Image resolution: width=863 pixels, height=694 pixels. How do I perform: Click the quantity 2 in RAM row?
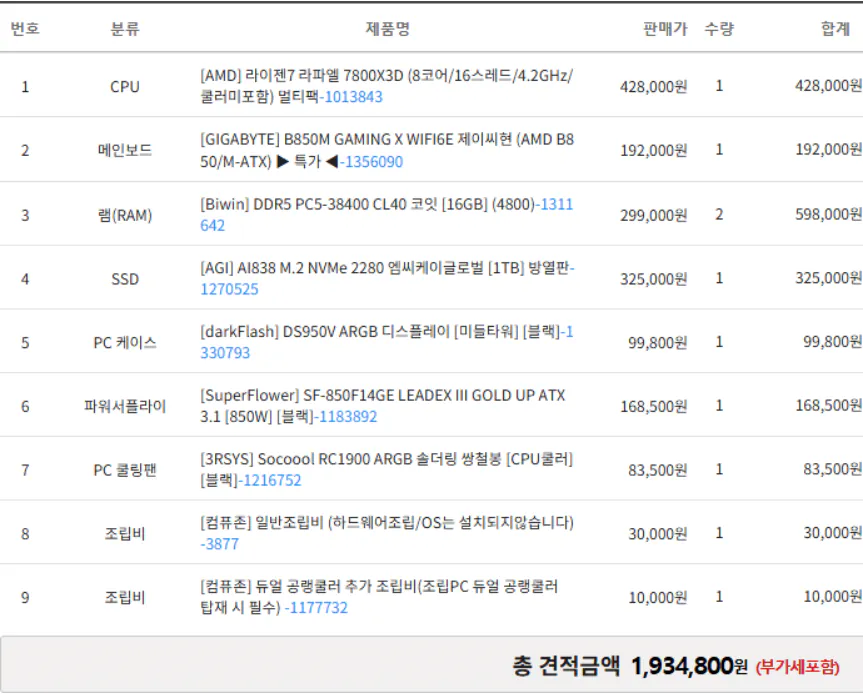[719, 214]
